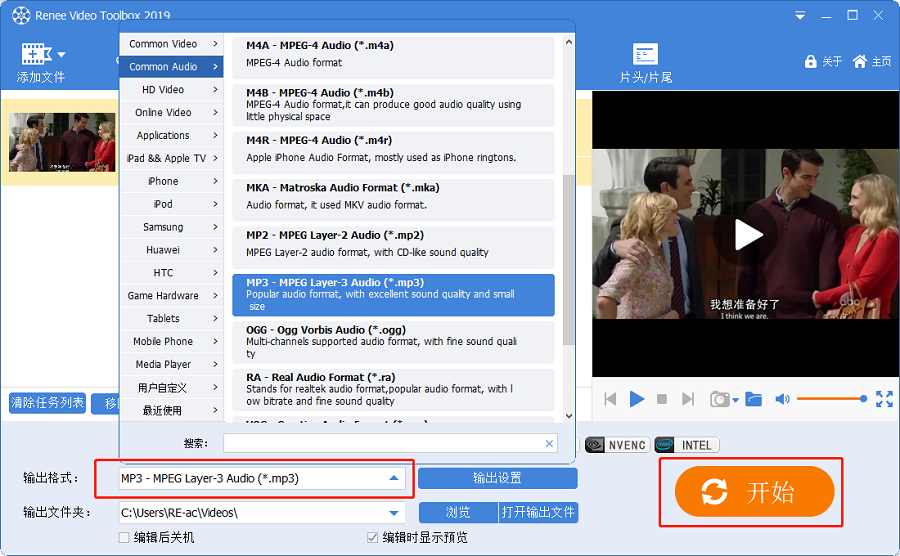Open Huawei format category
The width and height of the screenshot is (900, 556).
(171, 250)
